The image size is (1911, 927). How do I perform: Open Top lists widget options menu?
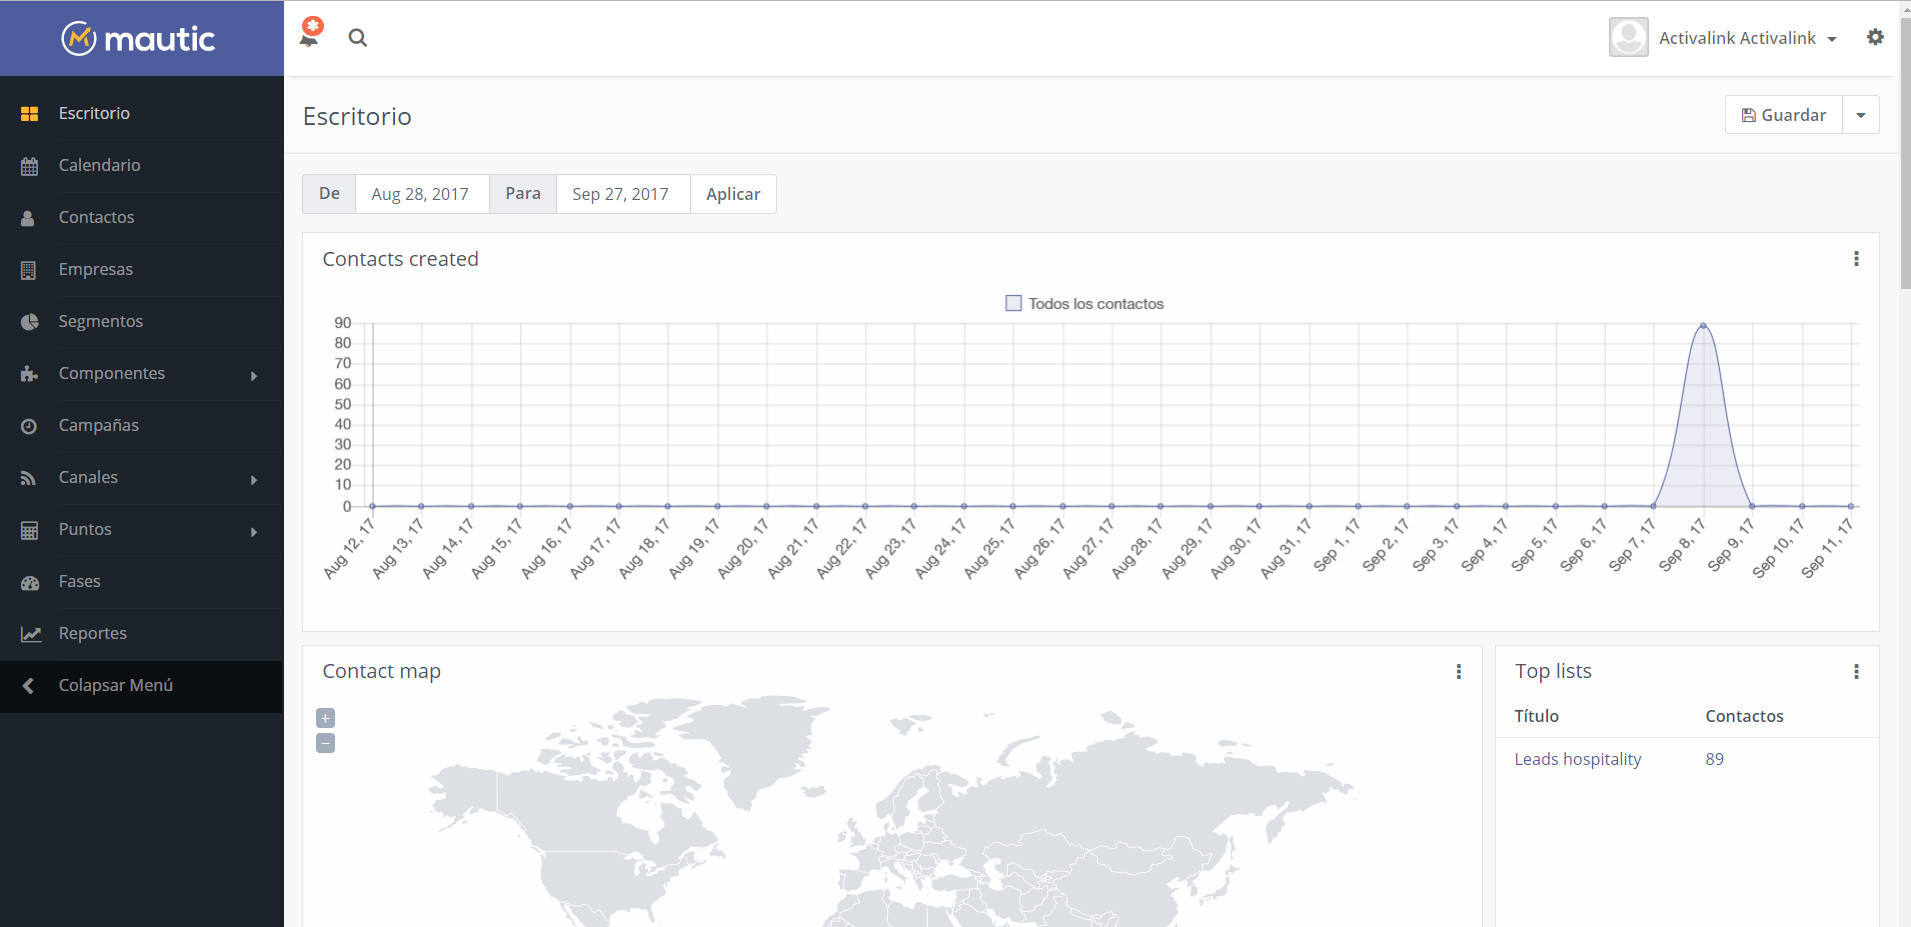1856,672
